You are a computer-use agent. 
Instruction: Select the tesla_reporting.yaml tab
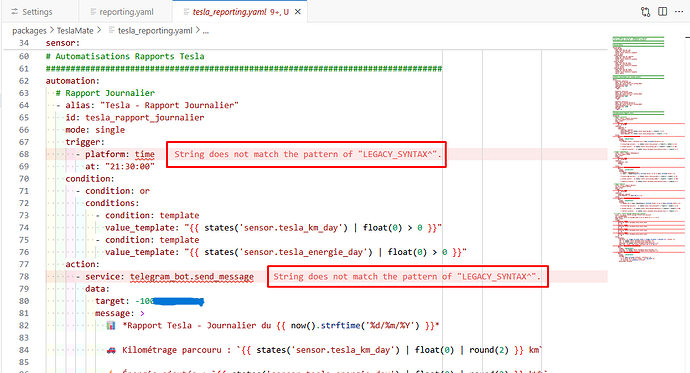(x=229, y=12)
